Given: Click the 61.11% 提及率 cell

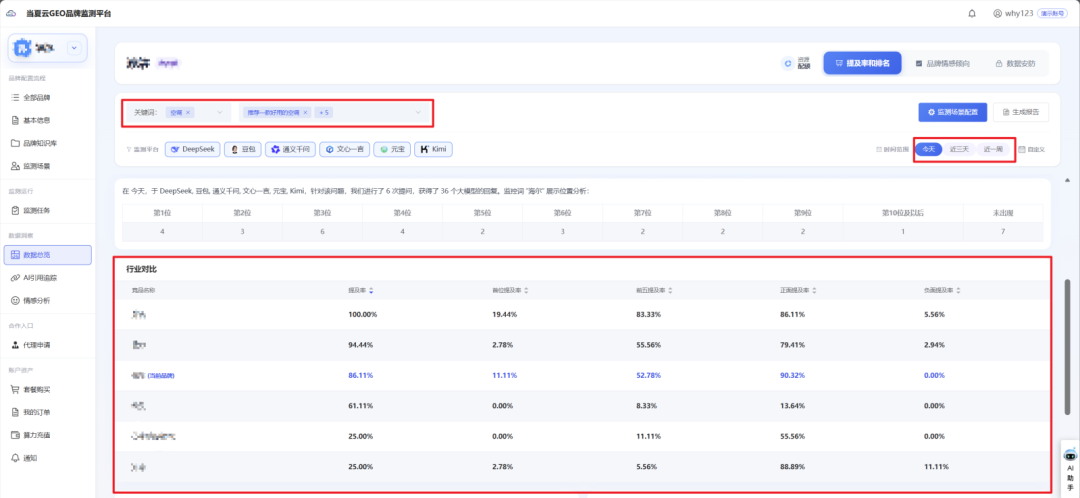Looking at the screenshot, I should coord(361,406).
